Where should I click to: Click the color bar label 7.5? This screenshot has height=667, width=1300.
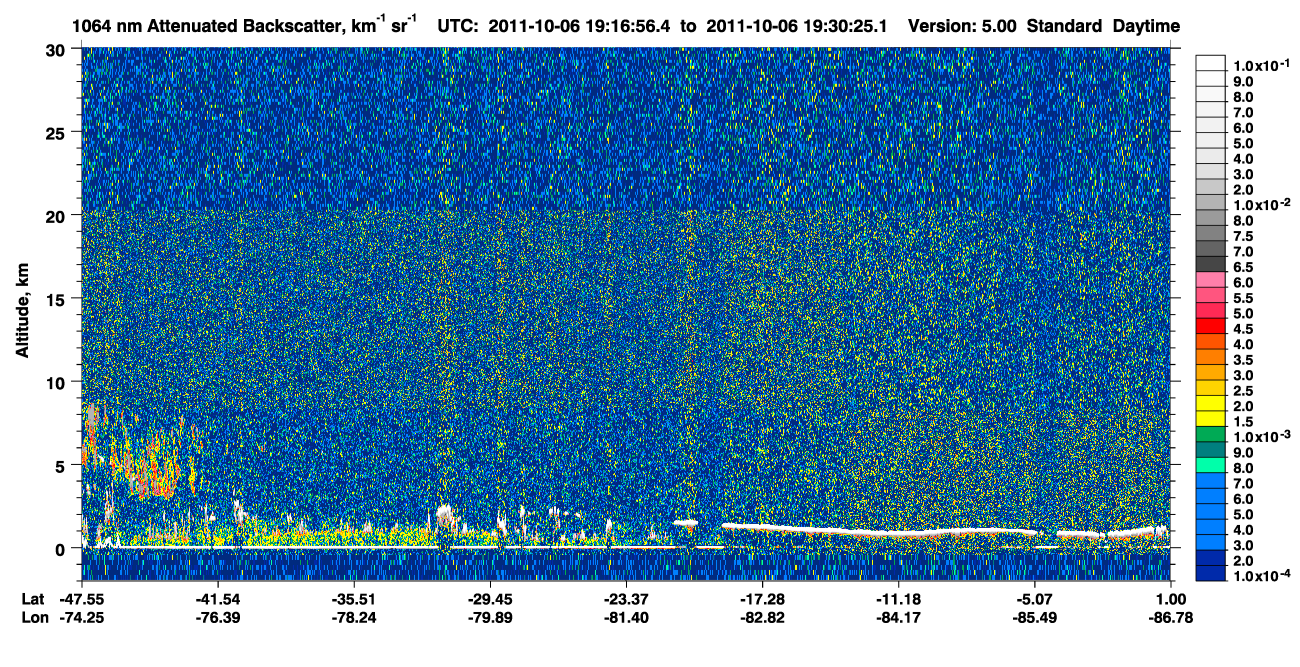1244,236
